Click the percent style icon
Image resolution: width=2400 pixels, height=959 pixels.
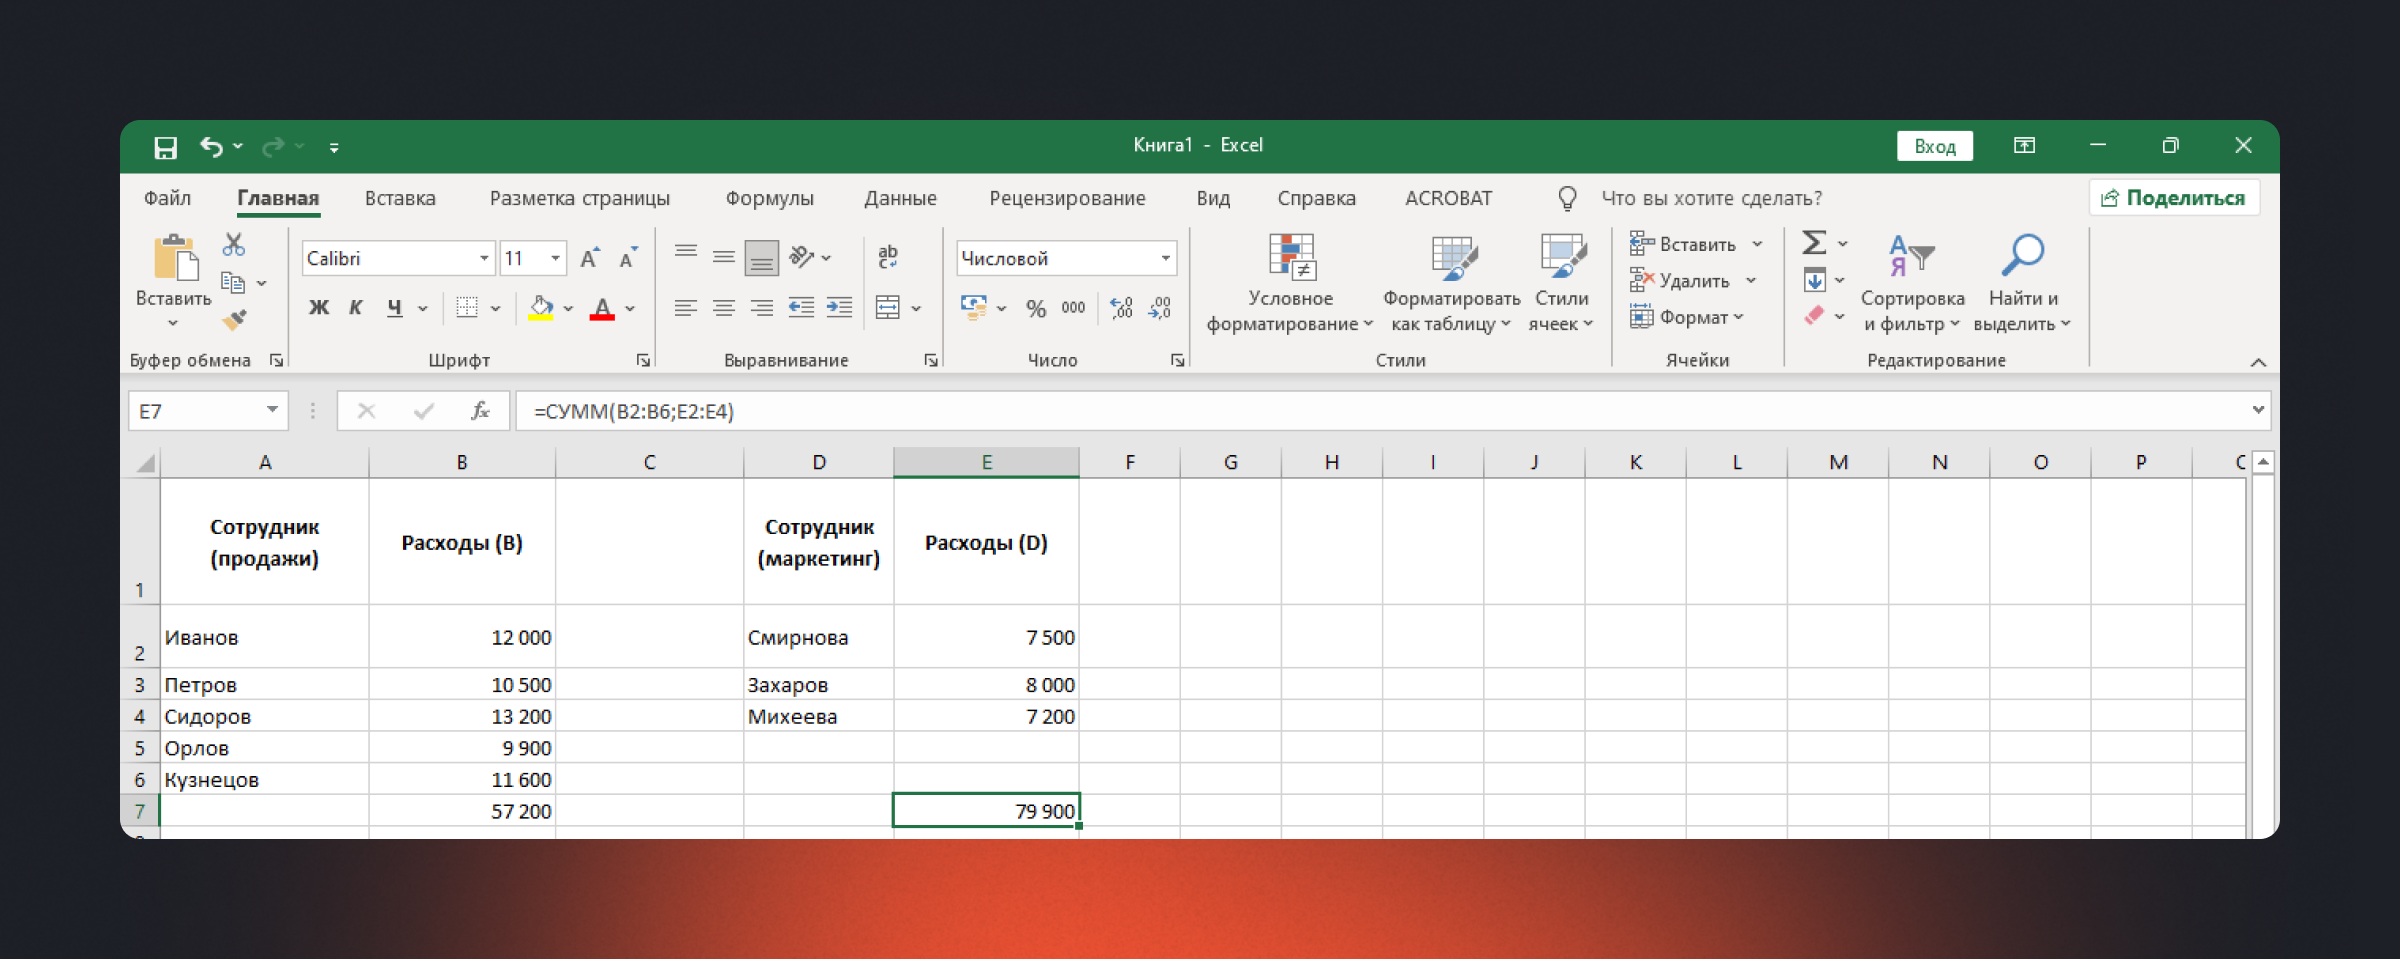pyautogui.click(x=1035, y=309)
